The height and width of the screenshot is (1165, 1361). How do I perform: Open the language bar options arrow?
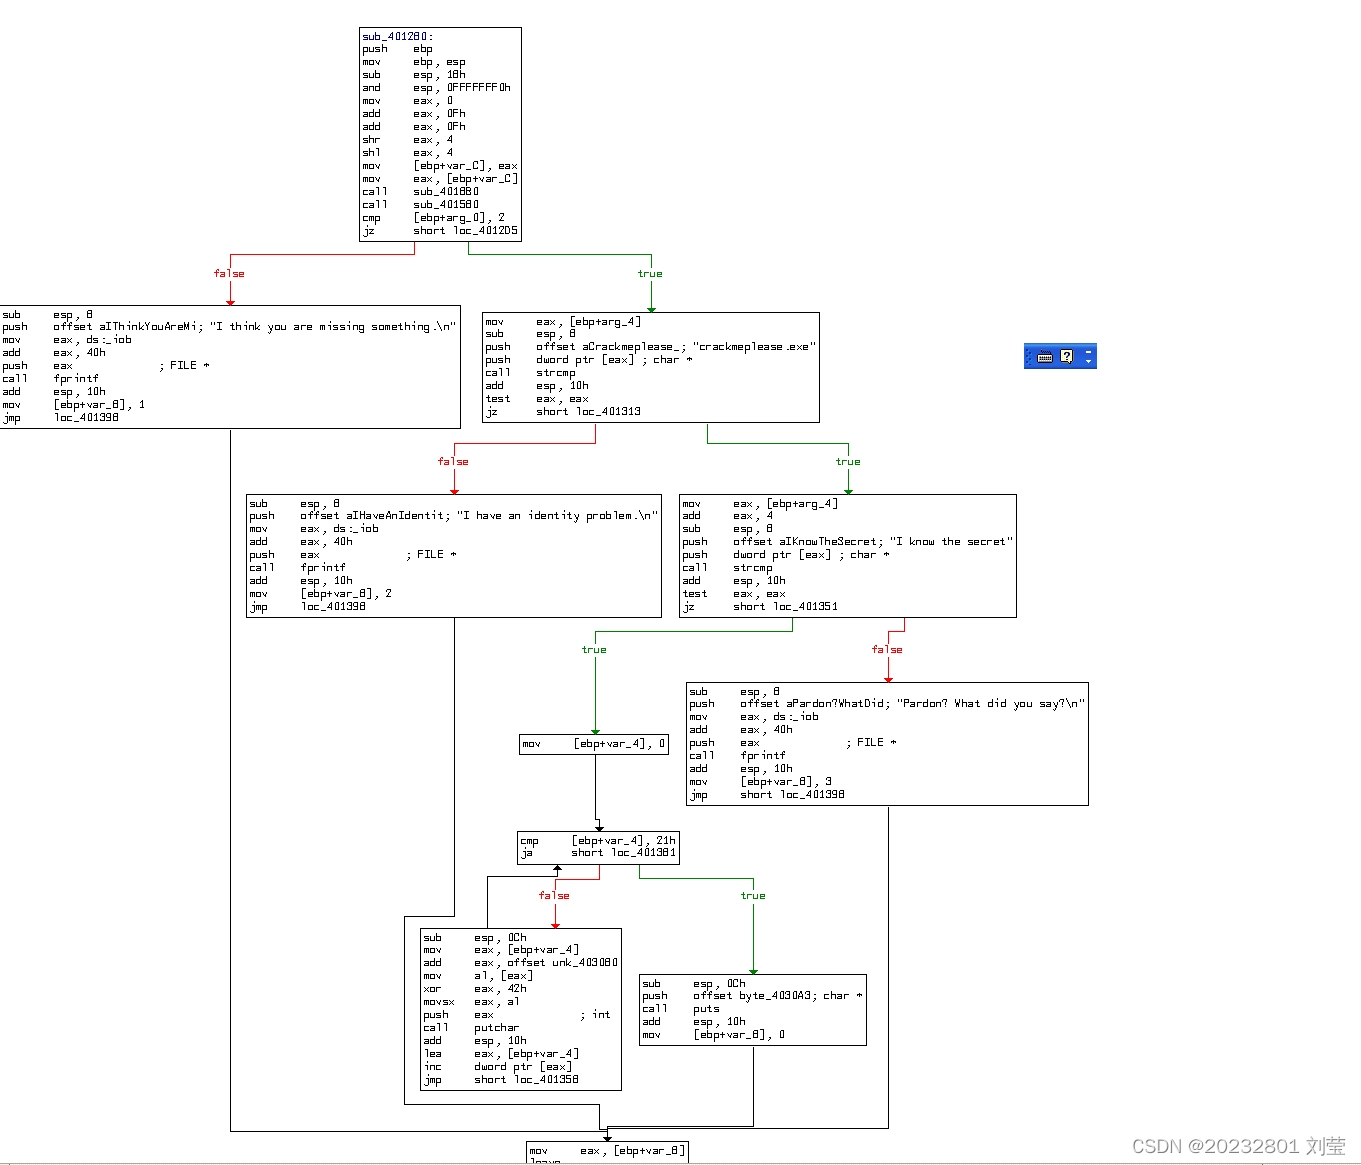coord(1089,362)
